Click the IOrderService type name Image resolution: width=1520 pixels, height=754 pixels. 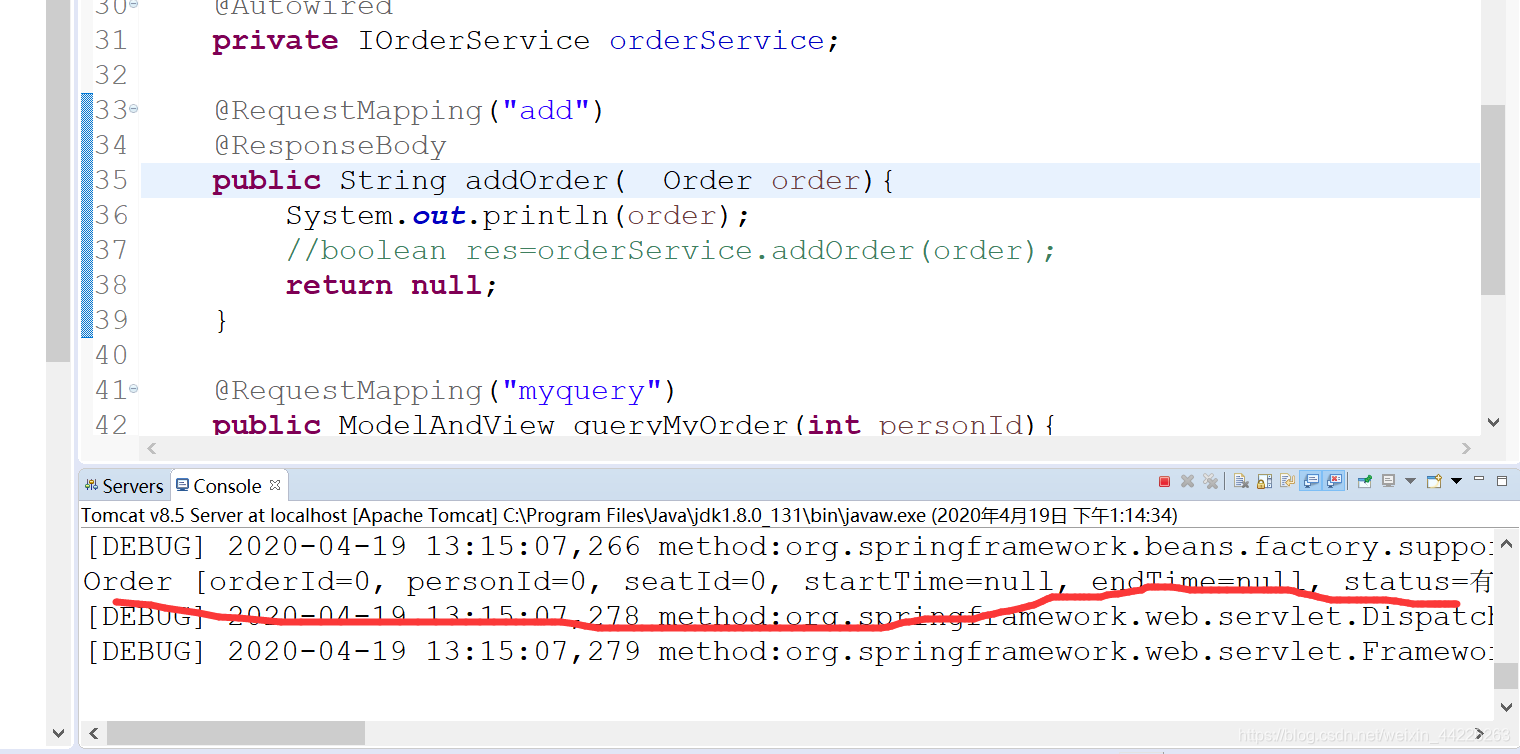474,41
